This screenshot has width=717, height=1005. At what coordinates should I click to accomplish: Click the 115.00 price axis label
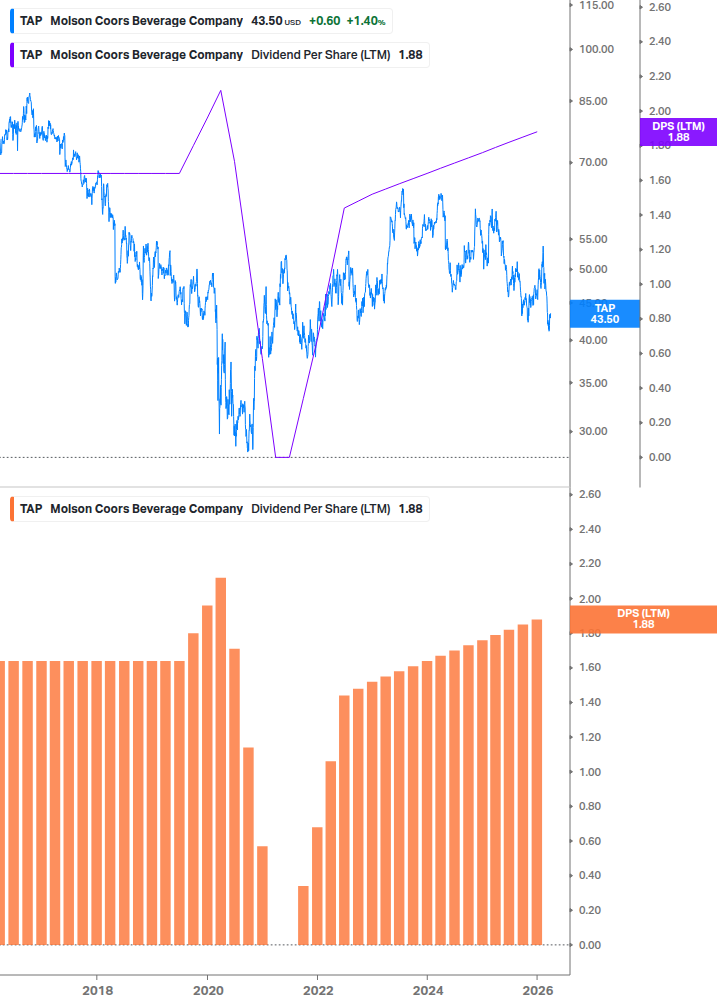597,6
